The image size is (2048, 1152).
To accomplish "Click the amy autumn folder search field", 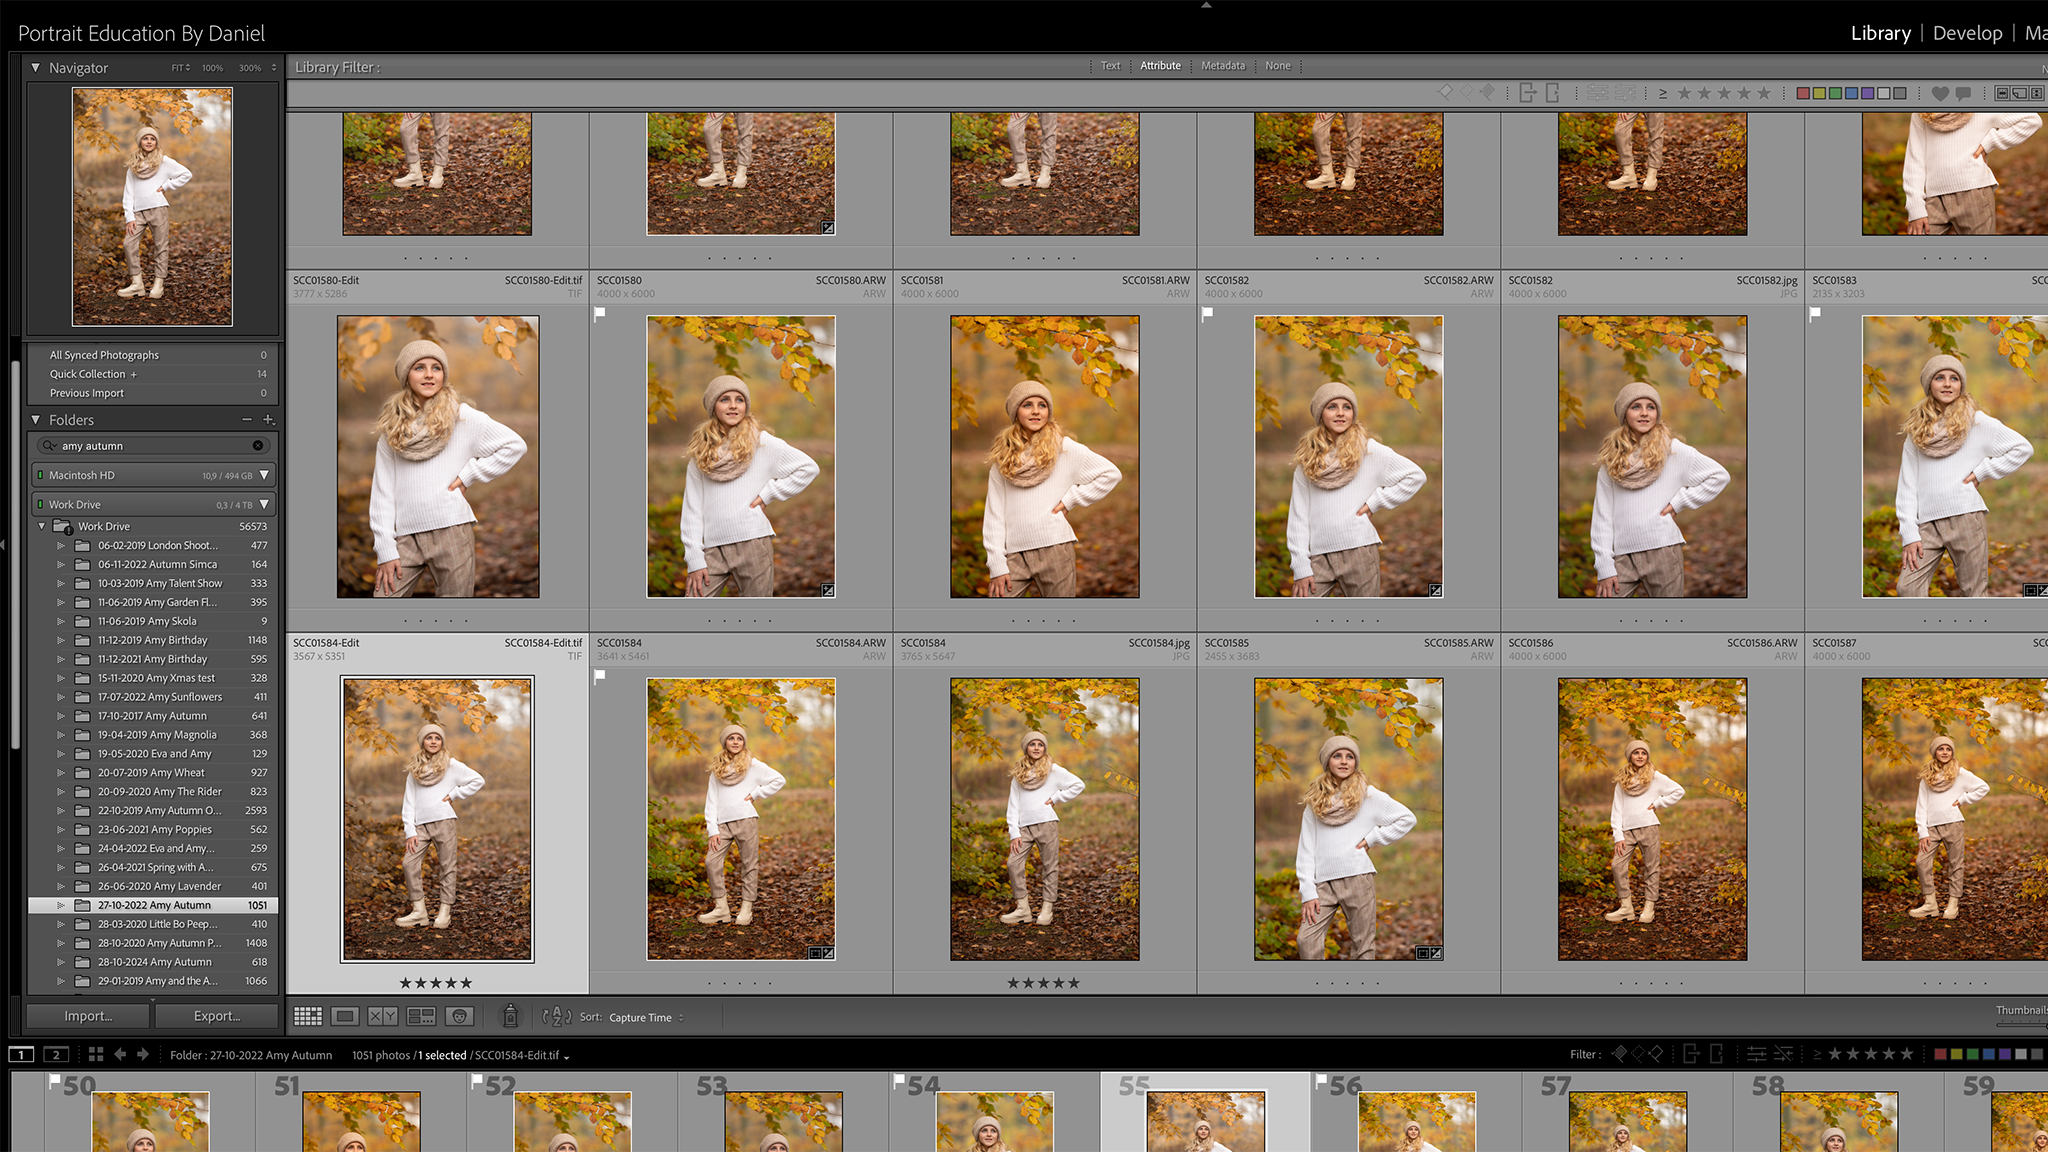I will [x=150, y=446].
